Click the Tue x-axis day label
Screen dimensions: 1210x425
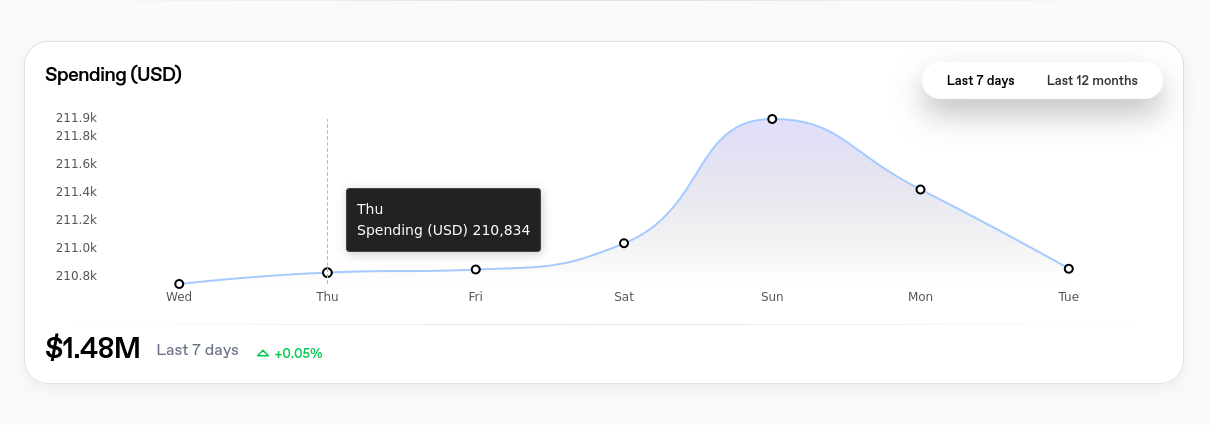(1068, 297)
